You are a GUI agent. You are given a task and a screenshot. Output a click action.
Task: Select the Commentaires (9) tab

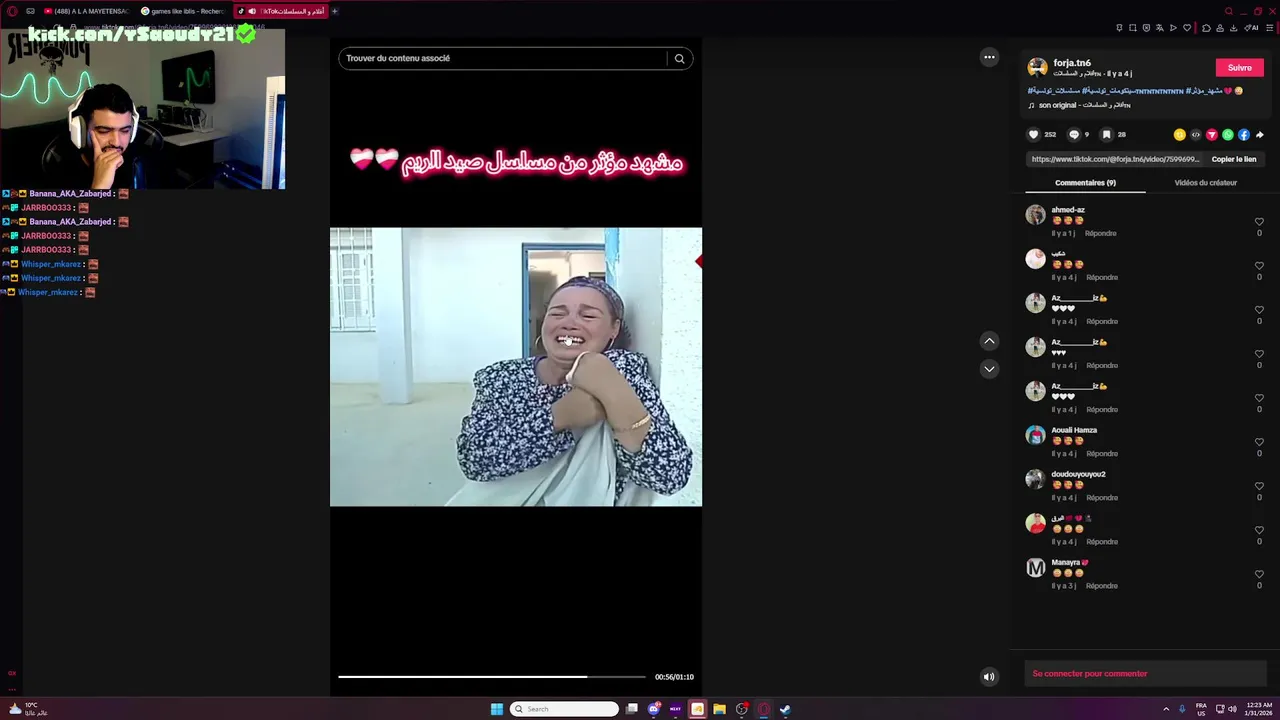1085,183
